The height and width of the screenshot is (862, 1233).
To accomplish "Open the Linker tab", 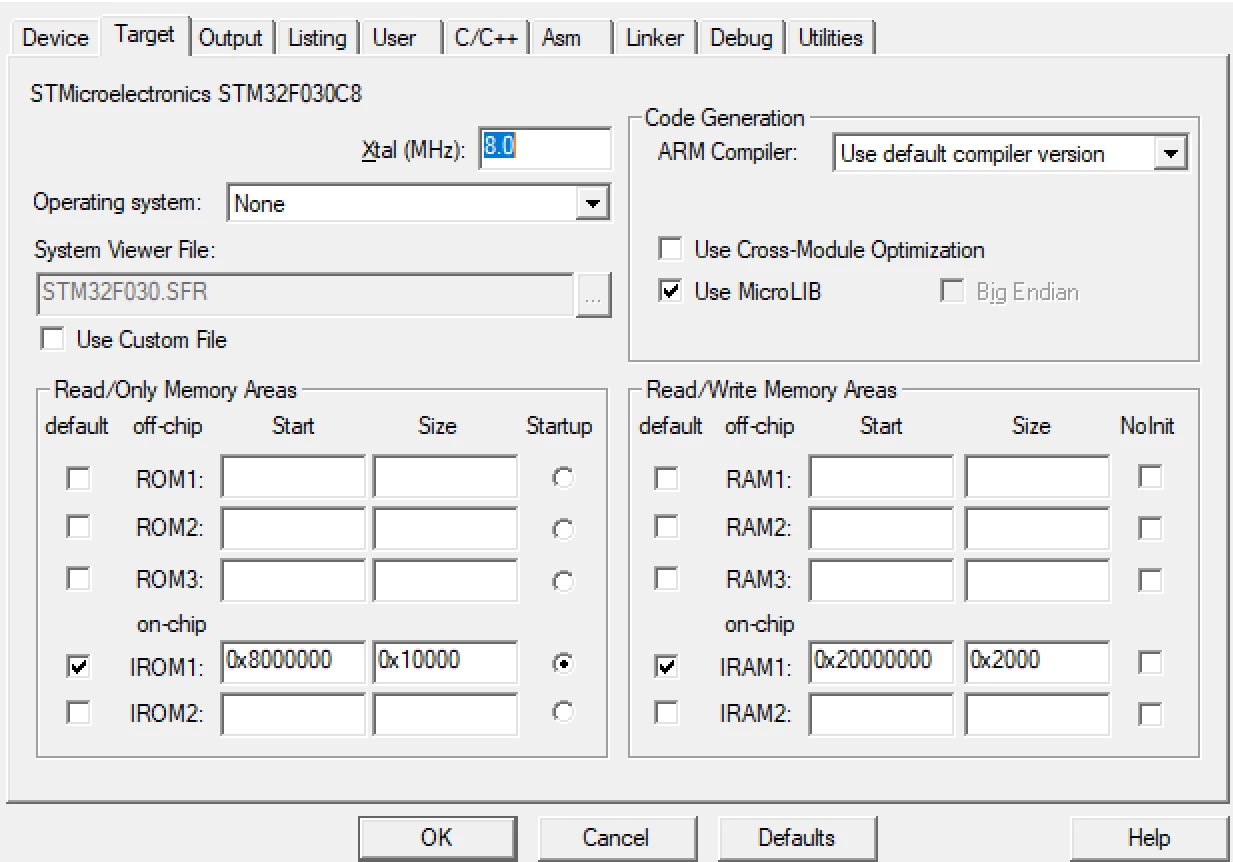I will coord(654,38).
